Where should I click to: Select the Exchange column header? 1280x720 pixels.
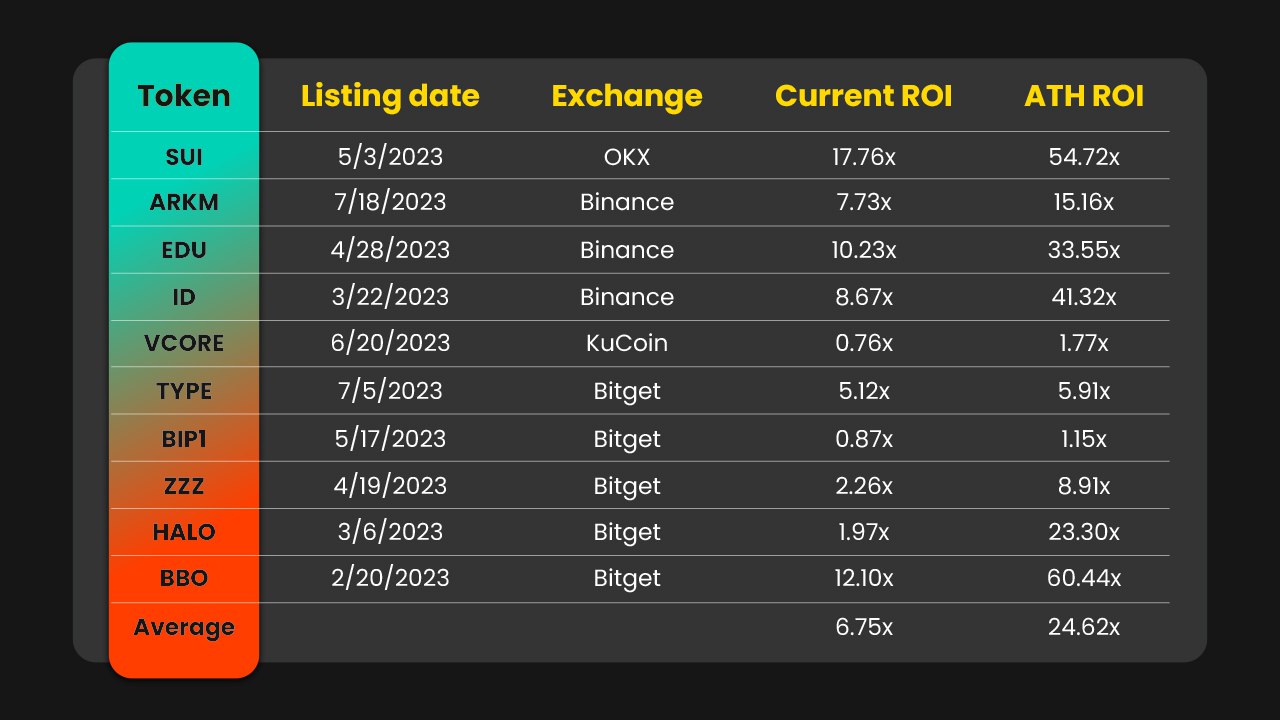click(x=627, y=96)
